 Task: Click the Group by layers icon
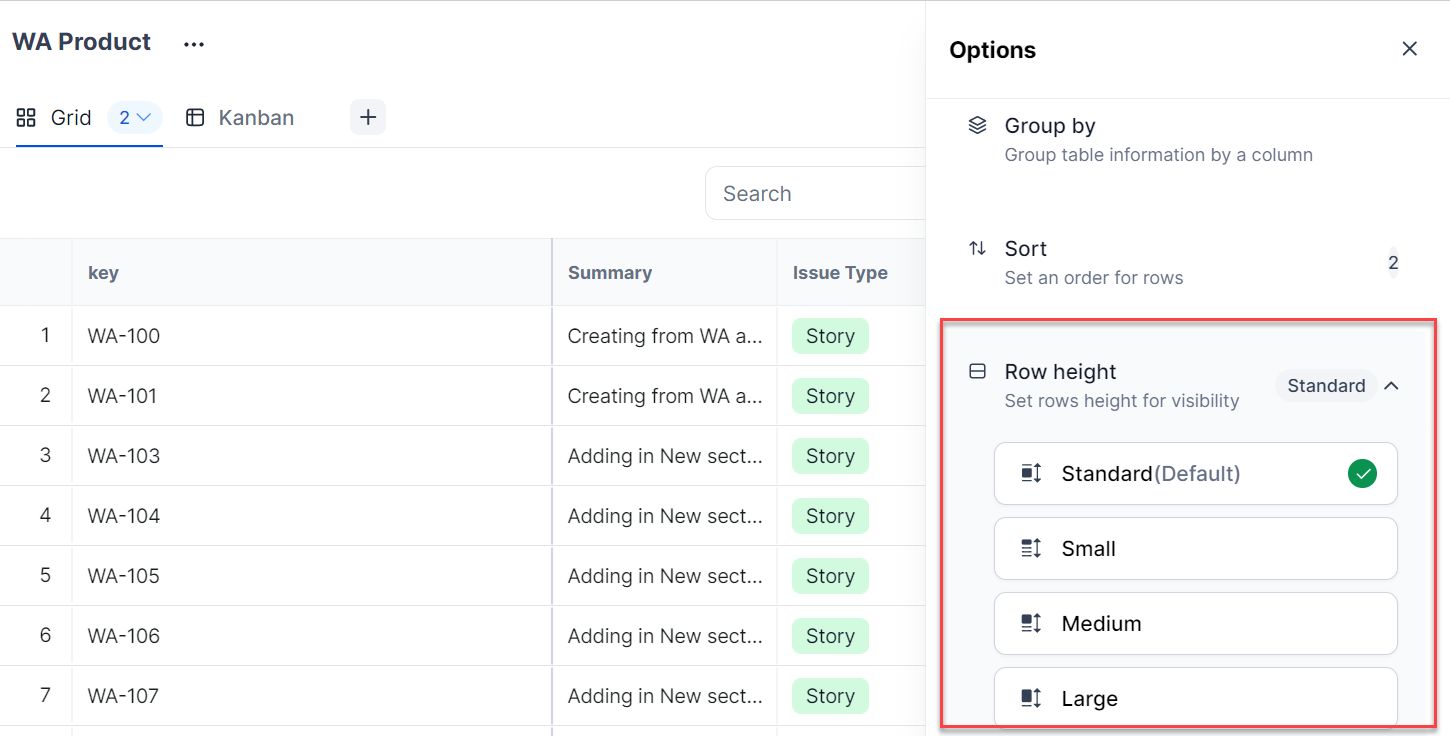pos(977,126)
